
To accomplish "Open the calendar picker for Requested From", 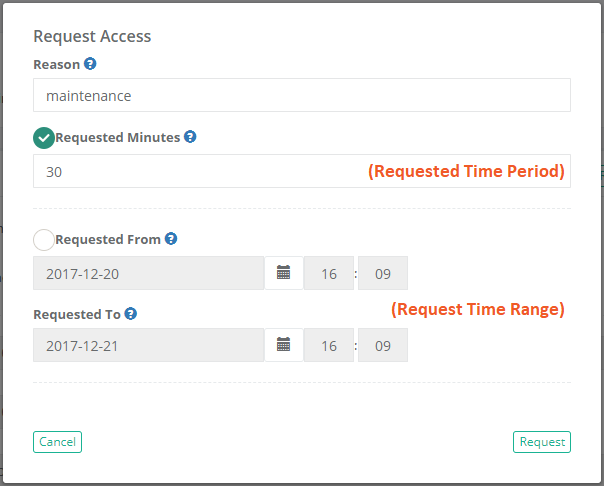I will tap(283, 273).
